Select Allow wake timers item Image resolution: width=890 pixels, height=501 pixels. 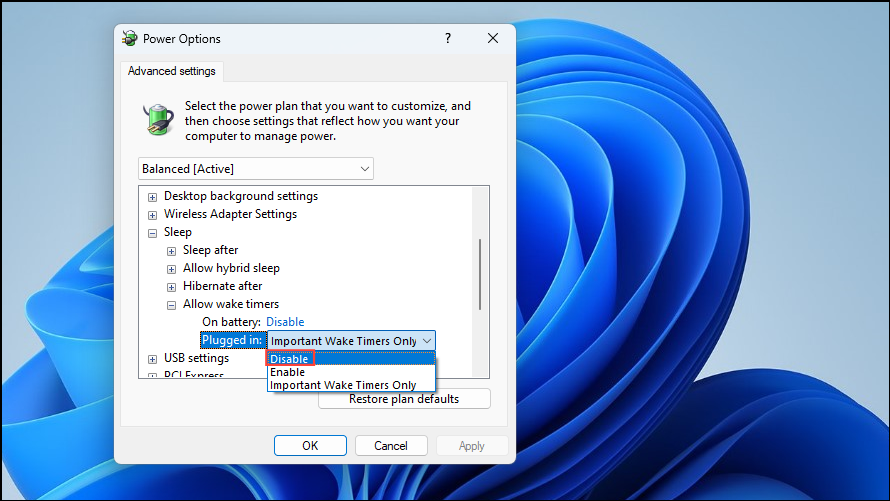tap(231, 304)
